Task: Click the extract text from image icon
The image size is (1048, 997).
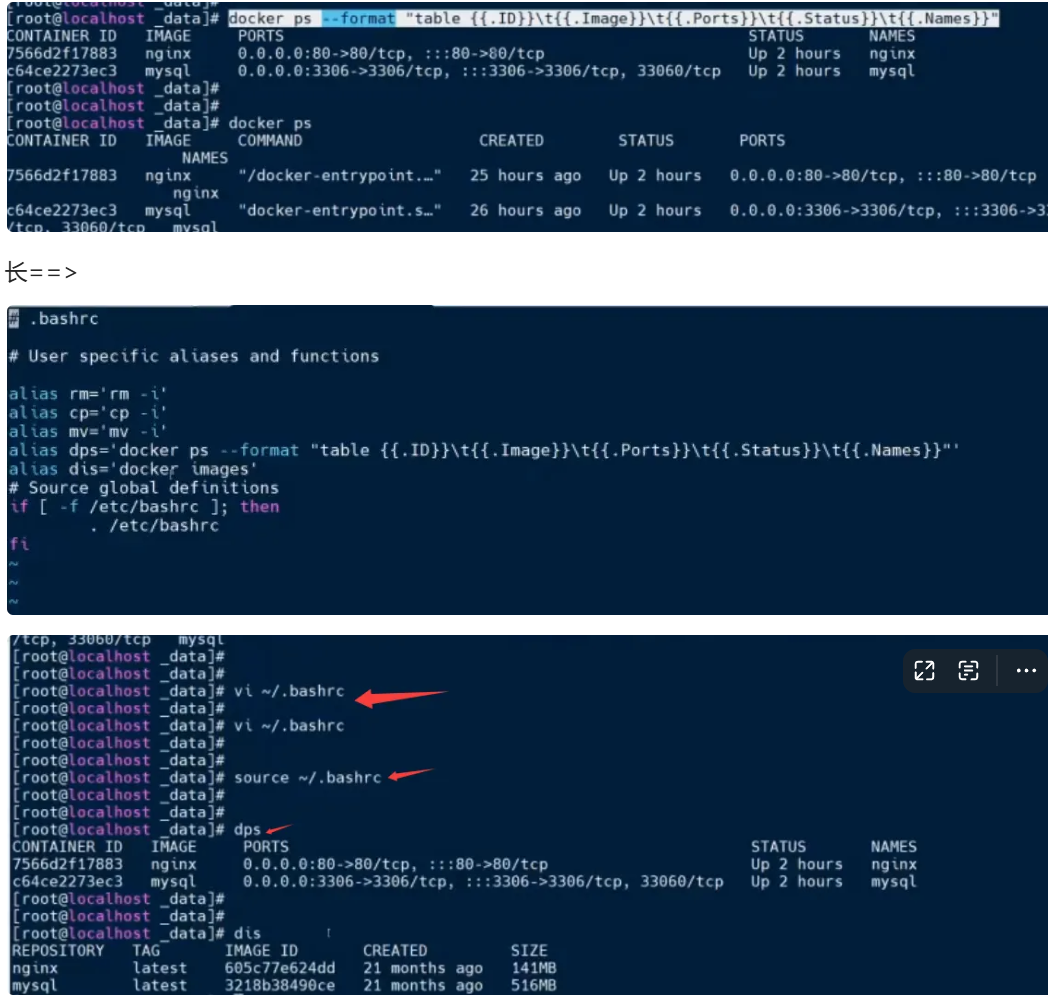Action: [x=968, y=670]
